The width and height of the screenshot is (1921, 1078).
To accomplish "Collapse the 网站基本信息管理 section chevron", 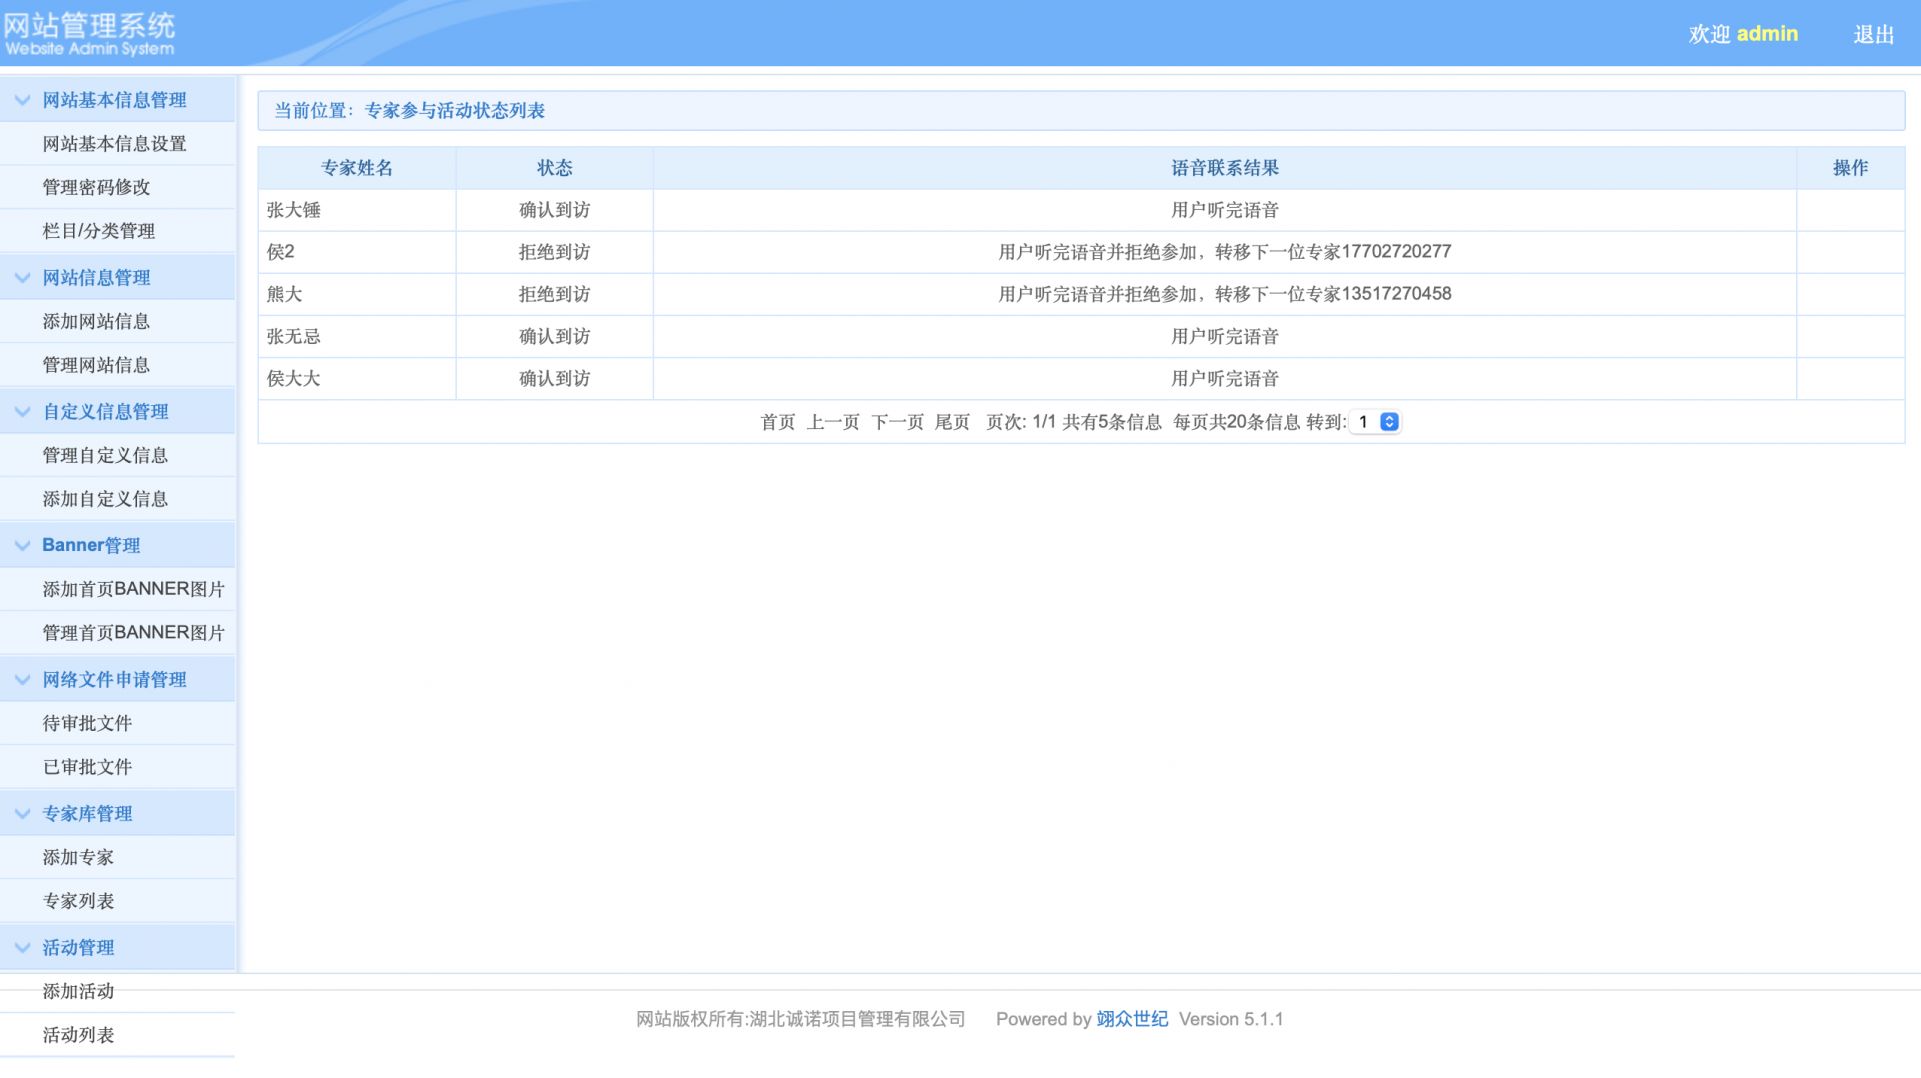I will click(22, 100).
